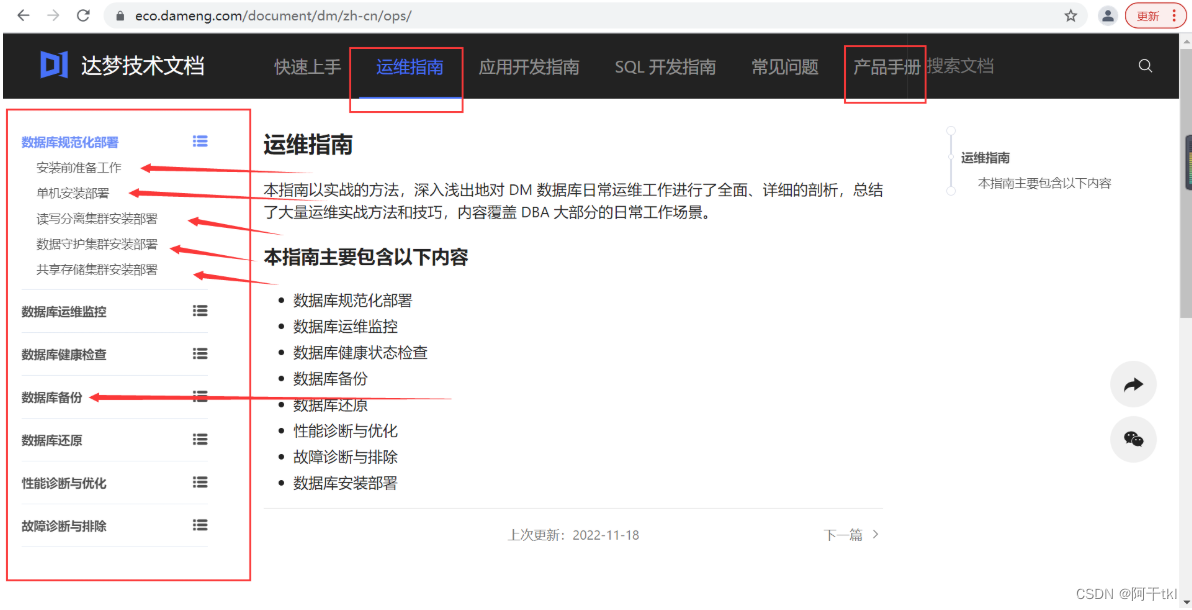
Task: Open sidebar section 数据库备份
Action: click(x=52, y=397)
